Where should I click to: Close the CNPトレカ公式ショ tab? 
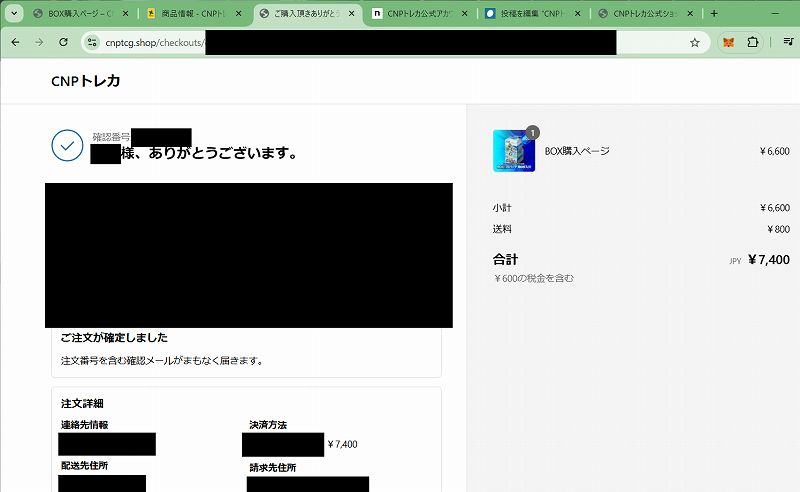690,14
